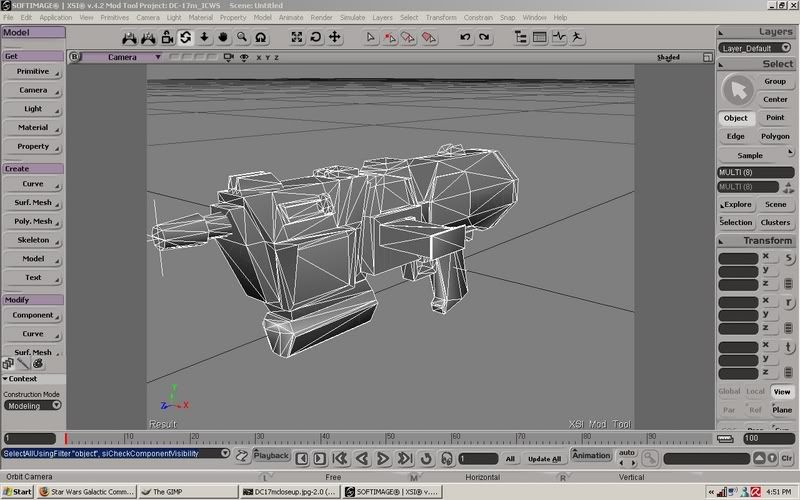This screenshot has height=500, width=800.
Task: Open the Explorer tree view icon
Action: (521, 37)
